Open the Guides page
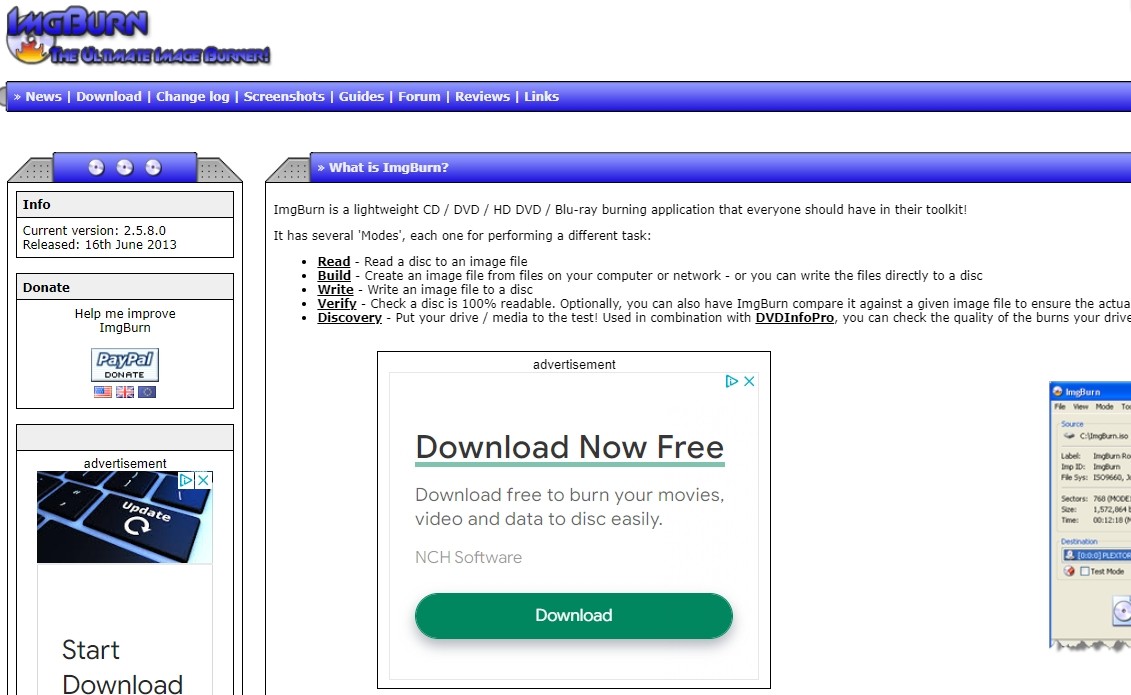 pos(361,96)
